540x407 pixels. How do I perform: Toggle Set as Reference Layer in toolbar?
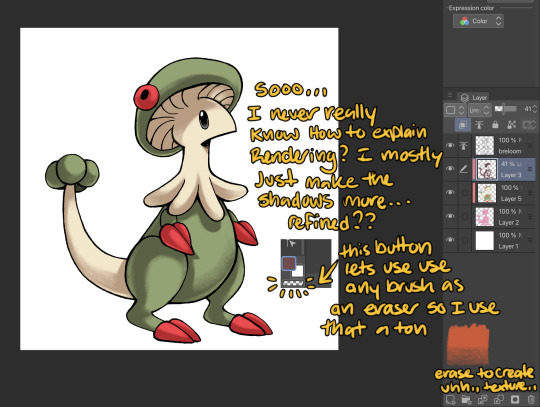(x=479, y=124)
